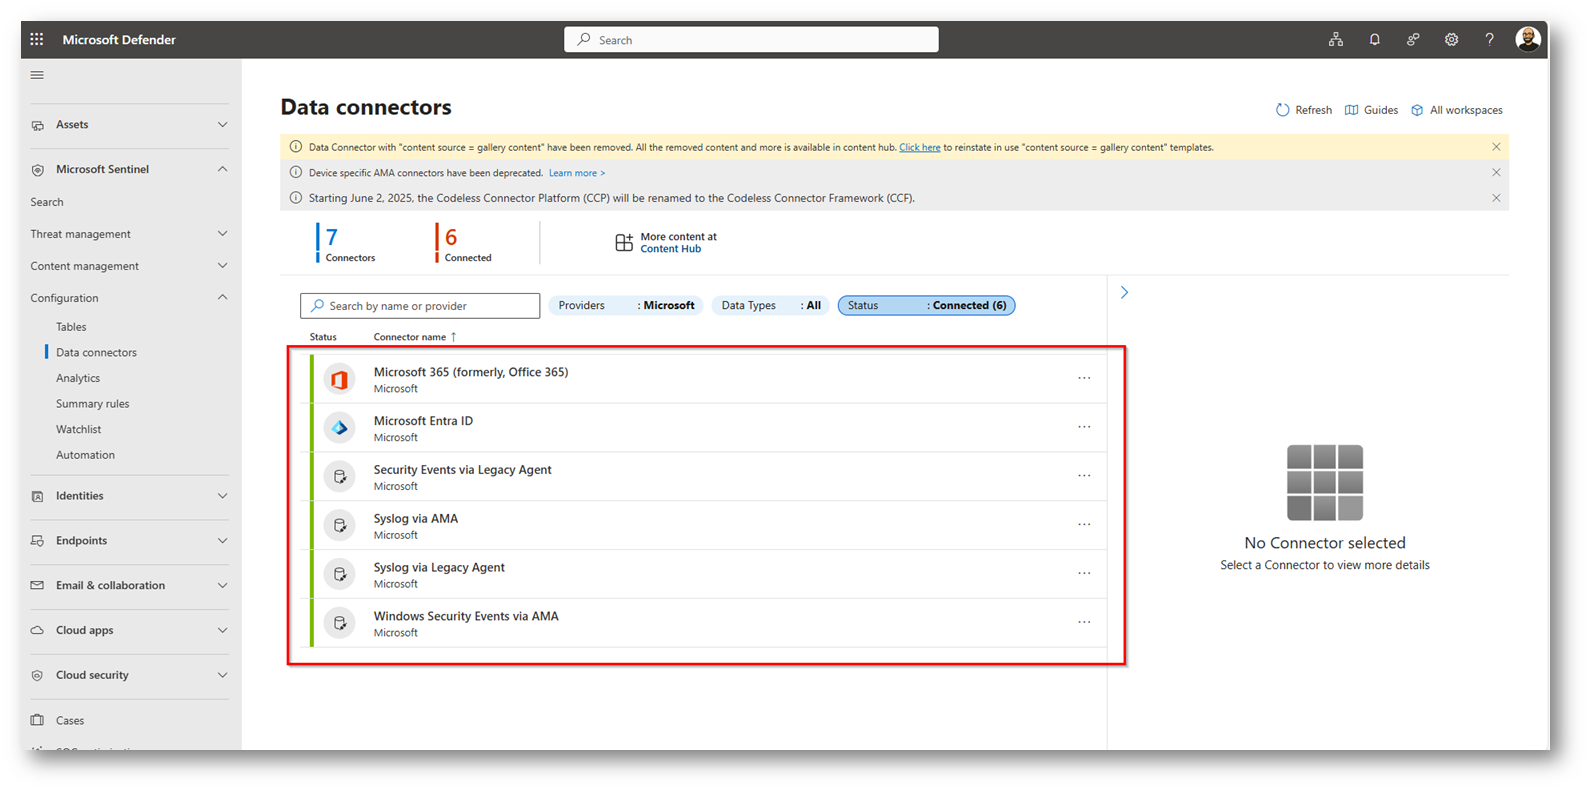Toggle the hamburger navigation menu

point(37,75)
